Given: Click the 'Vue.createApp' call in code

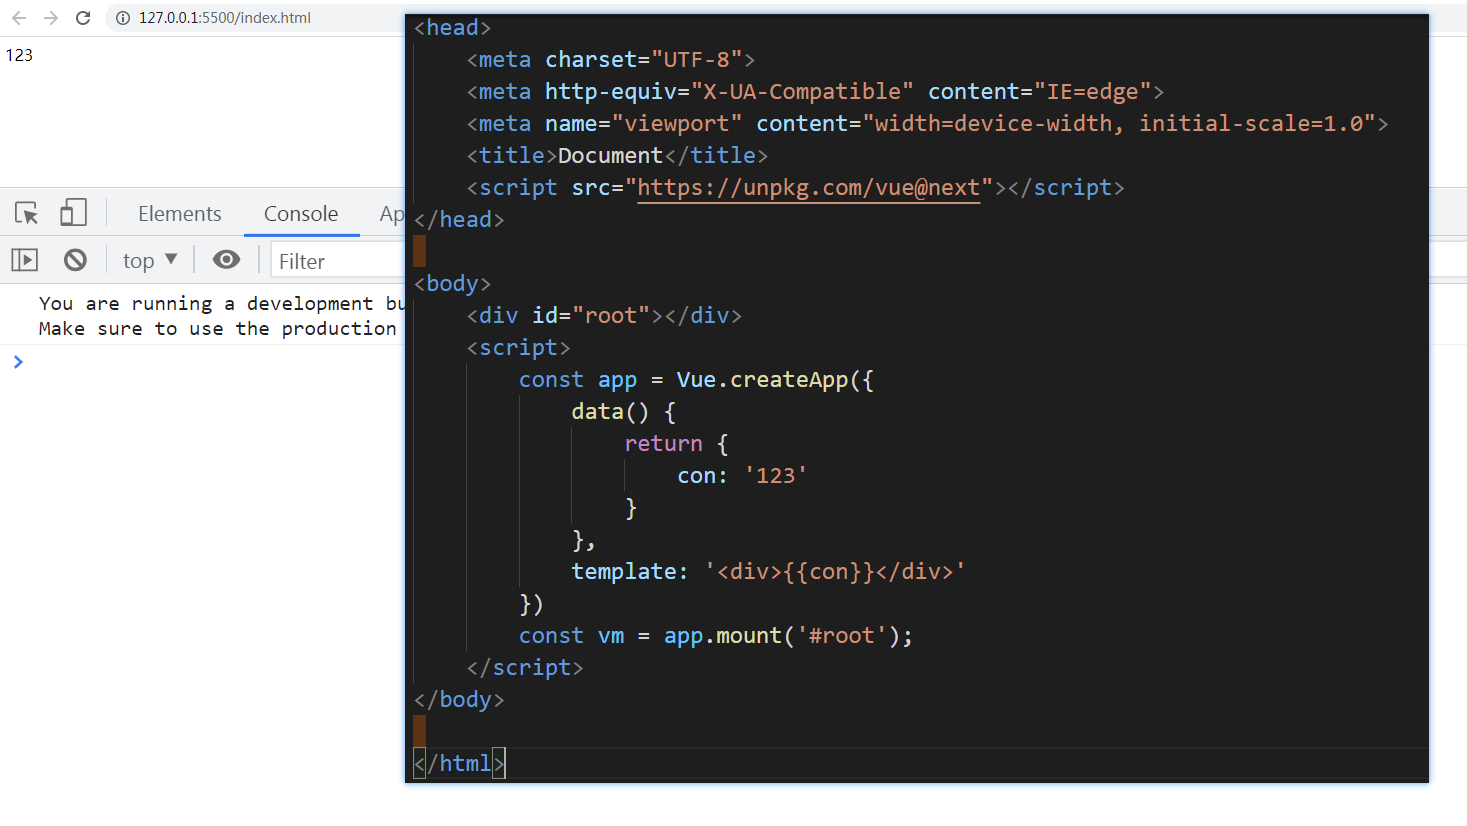Looking at the screenshot, I should (762, 380).
